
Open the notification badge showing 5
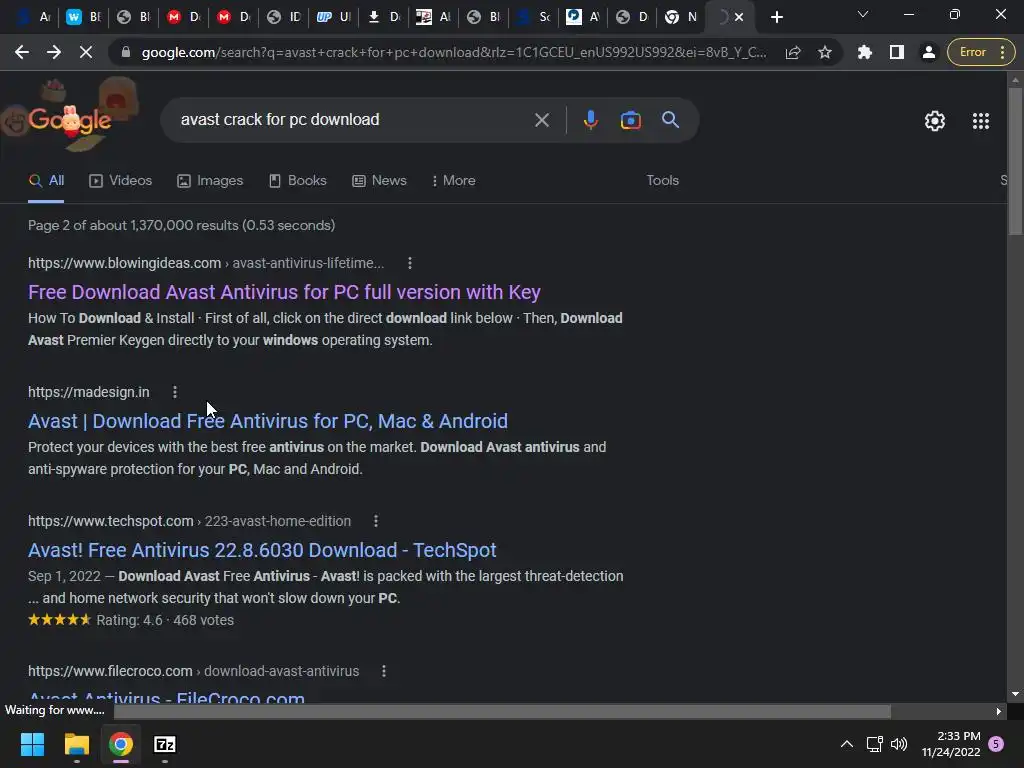[x=996, y=744]
